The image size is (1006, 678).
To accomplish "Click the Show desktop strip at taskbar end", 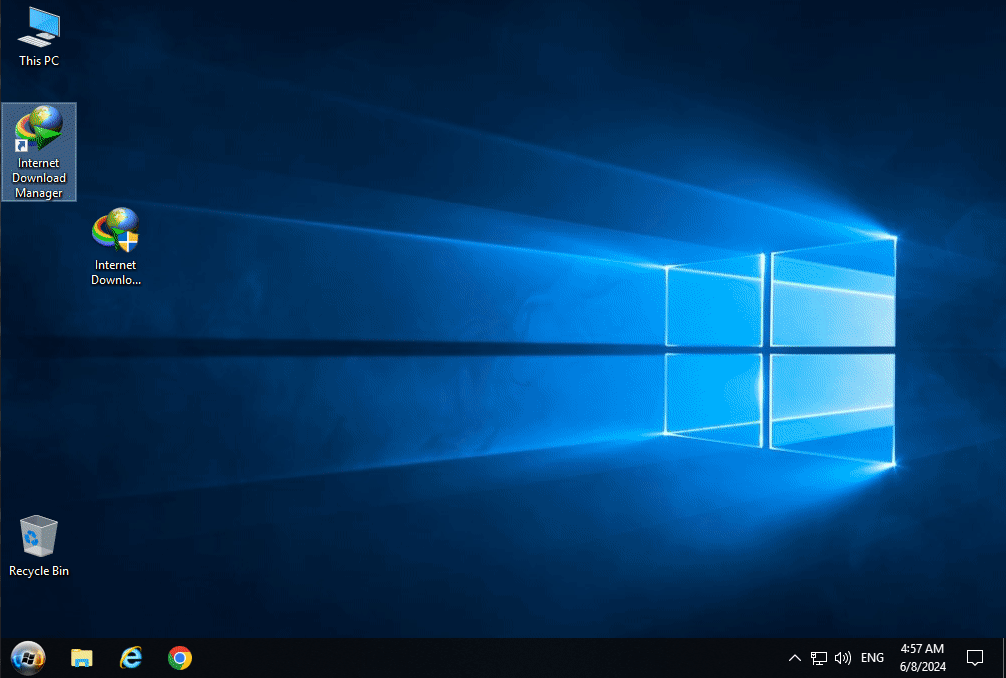I will click(1003, 658).
